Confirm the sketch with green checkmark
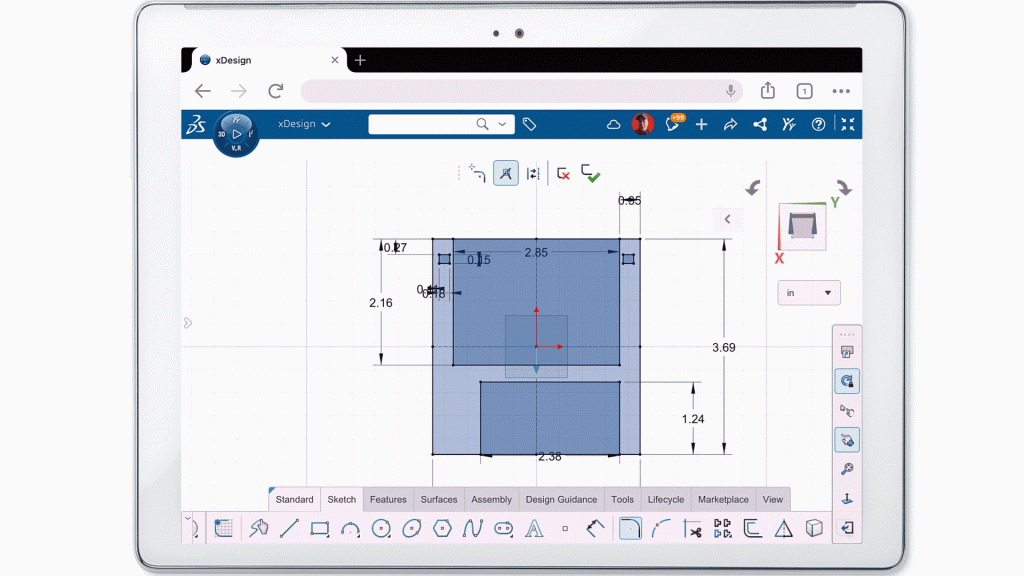Viewport: 1024px width, 576px height. [x=591, y=173]
